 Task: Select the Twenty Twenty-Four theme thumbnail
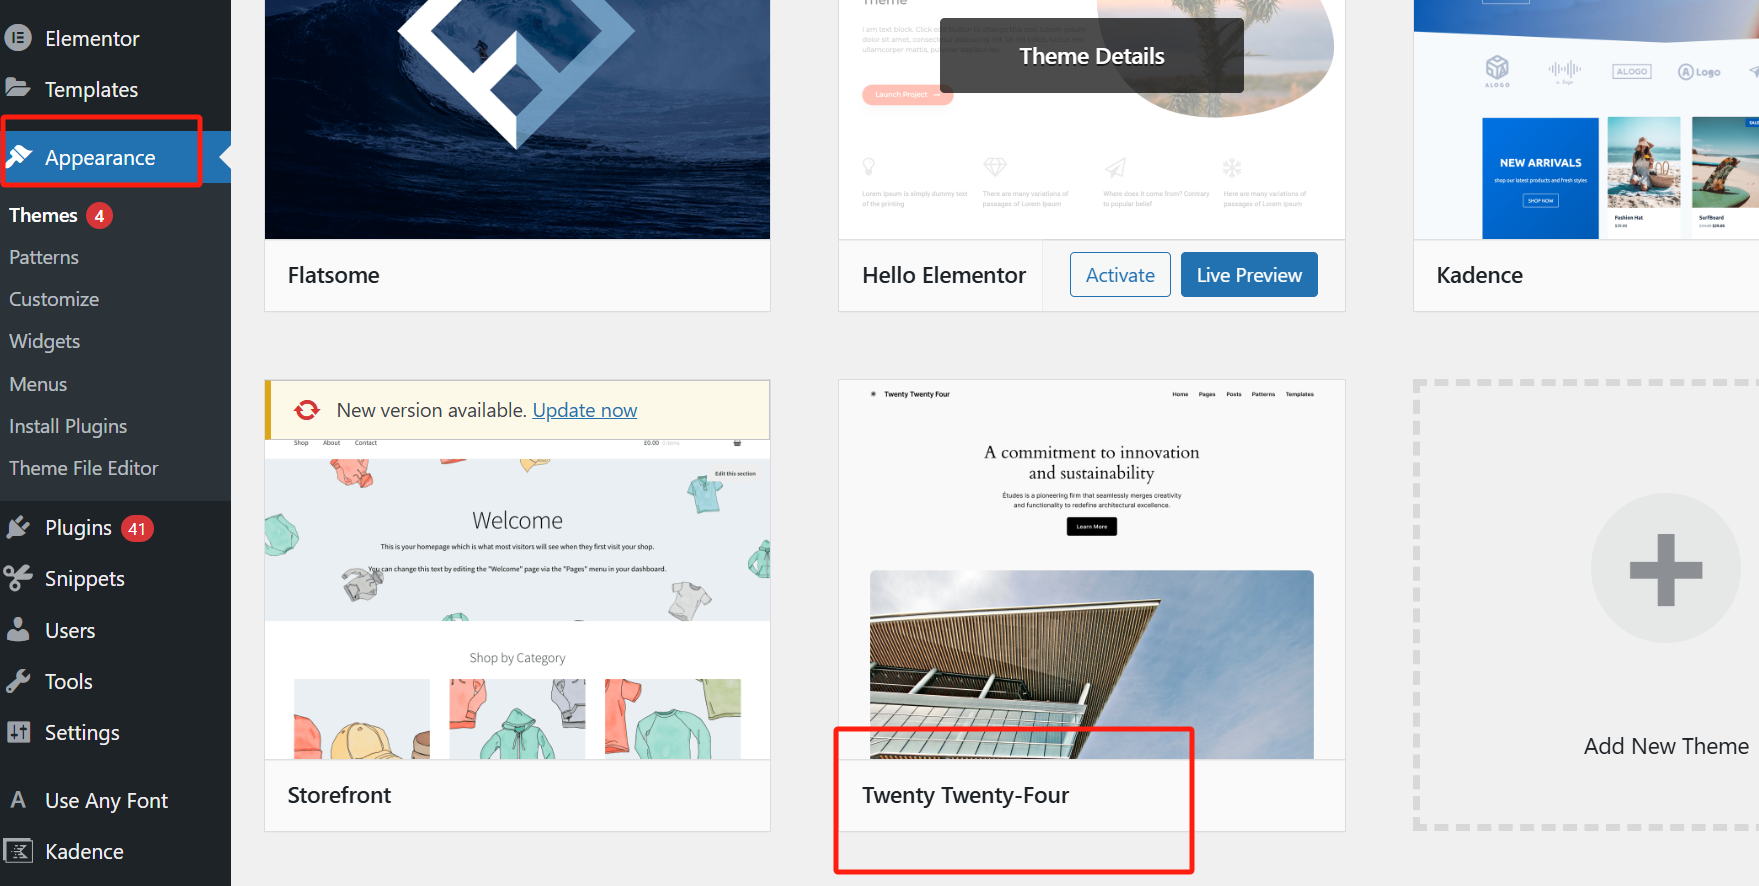point(1092,570)
